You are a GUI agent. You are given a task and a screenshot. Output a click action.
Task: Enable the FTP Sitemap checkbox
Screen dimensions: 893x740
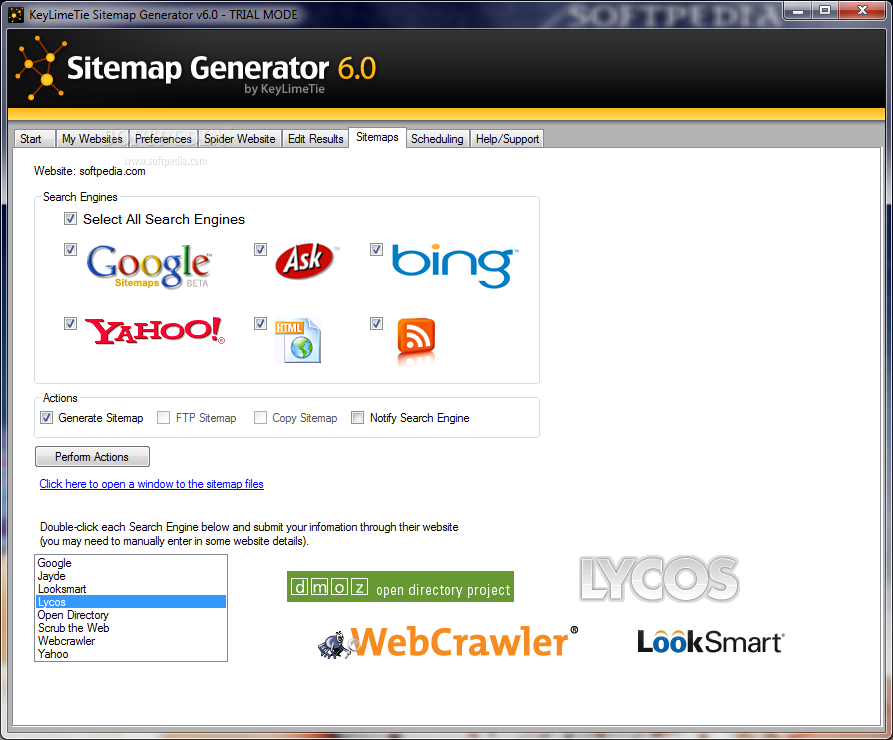(163, 418)
